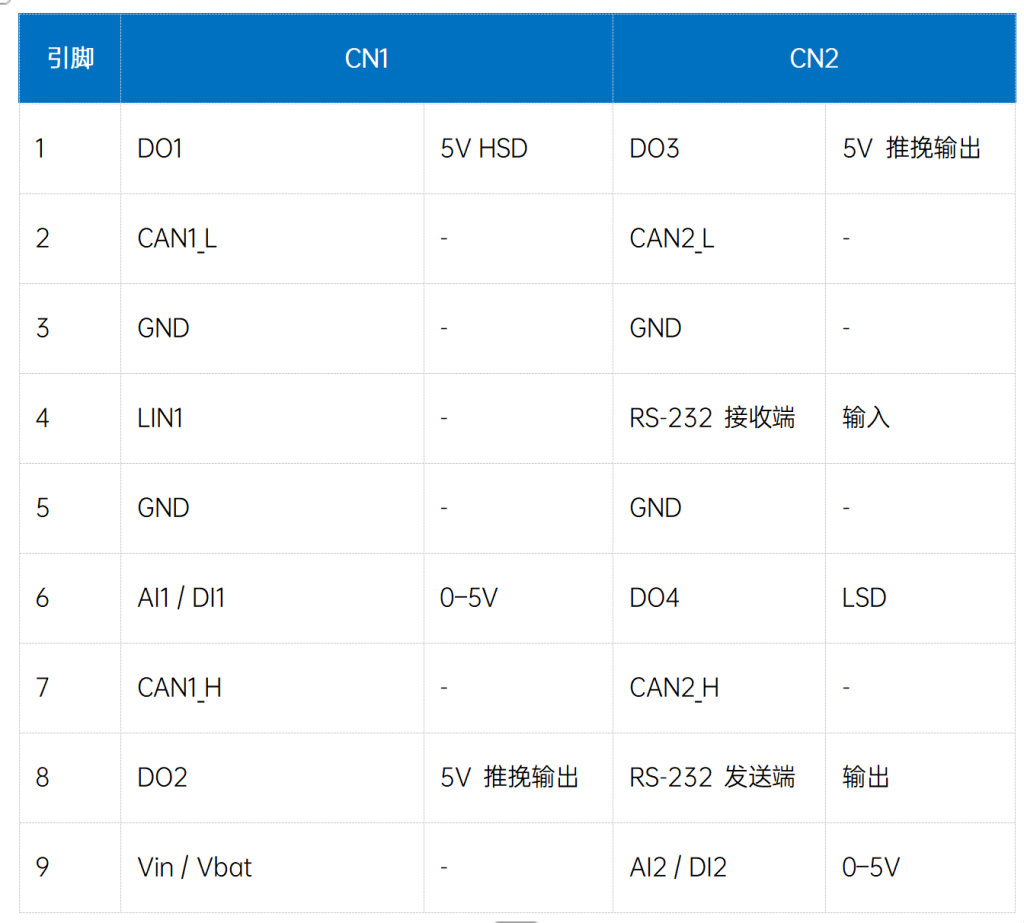This screenshot has height=923, width=1024.
Task: Click the DO4 cell
Action: click(654, 598)
